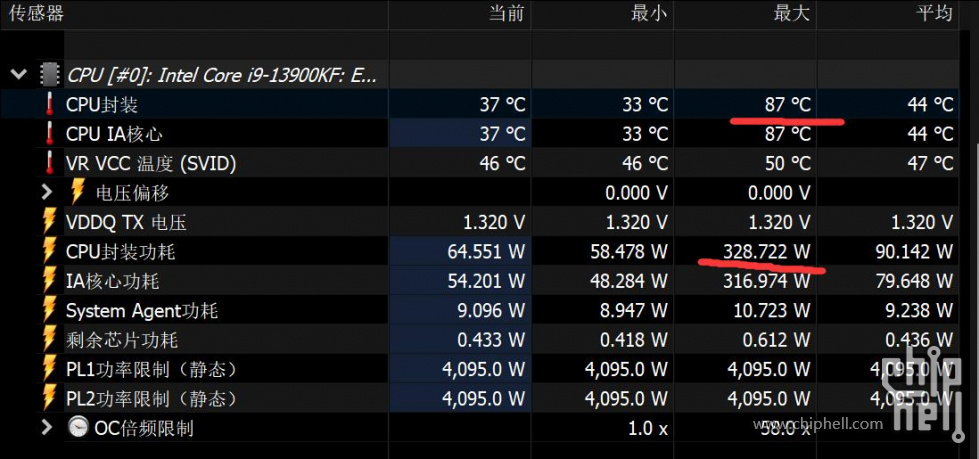This screenshot has width=979, height=459.
Task: Select the 剩余芯片功耗 row label
Action: click(x=122, y=340)
